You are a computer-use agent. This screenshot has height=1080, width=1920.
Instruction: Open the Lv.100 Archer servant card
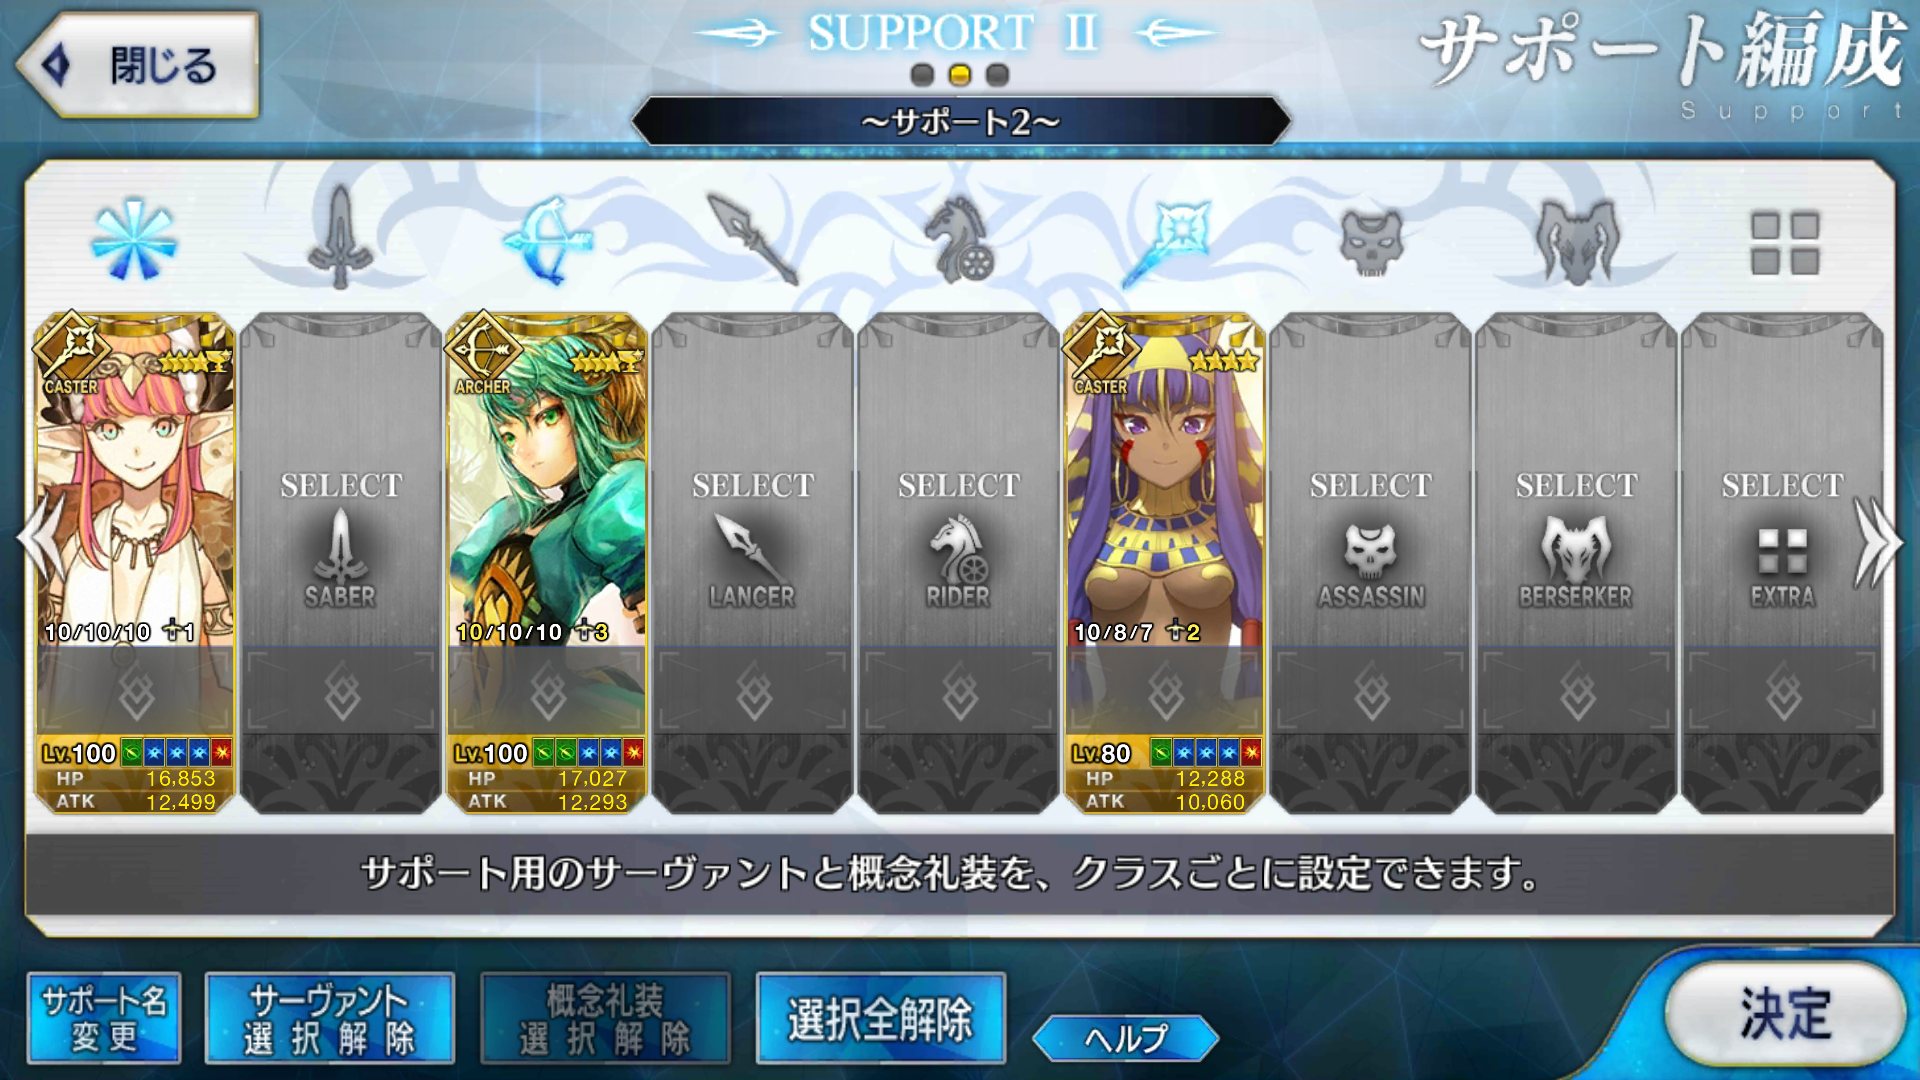click(x=547, y=564)
